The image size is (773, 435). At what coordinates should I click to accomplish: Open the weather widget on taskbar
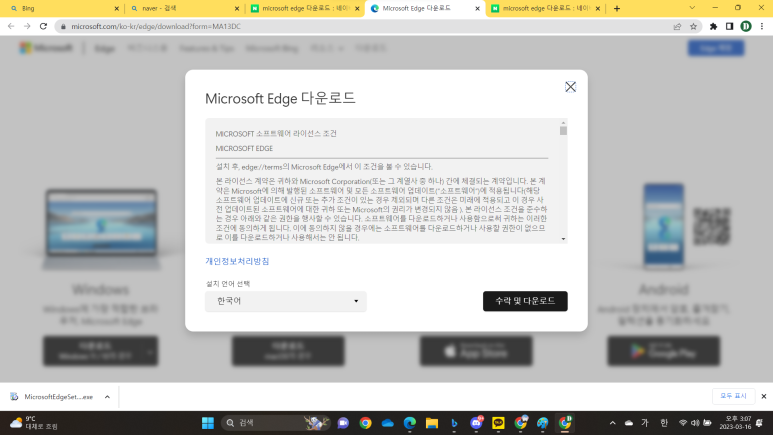click(34, 423)
